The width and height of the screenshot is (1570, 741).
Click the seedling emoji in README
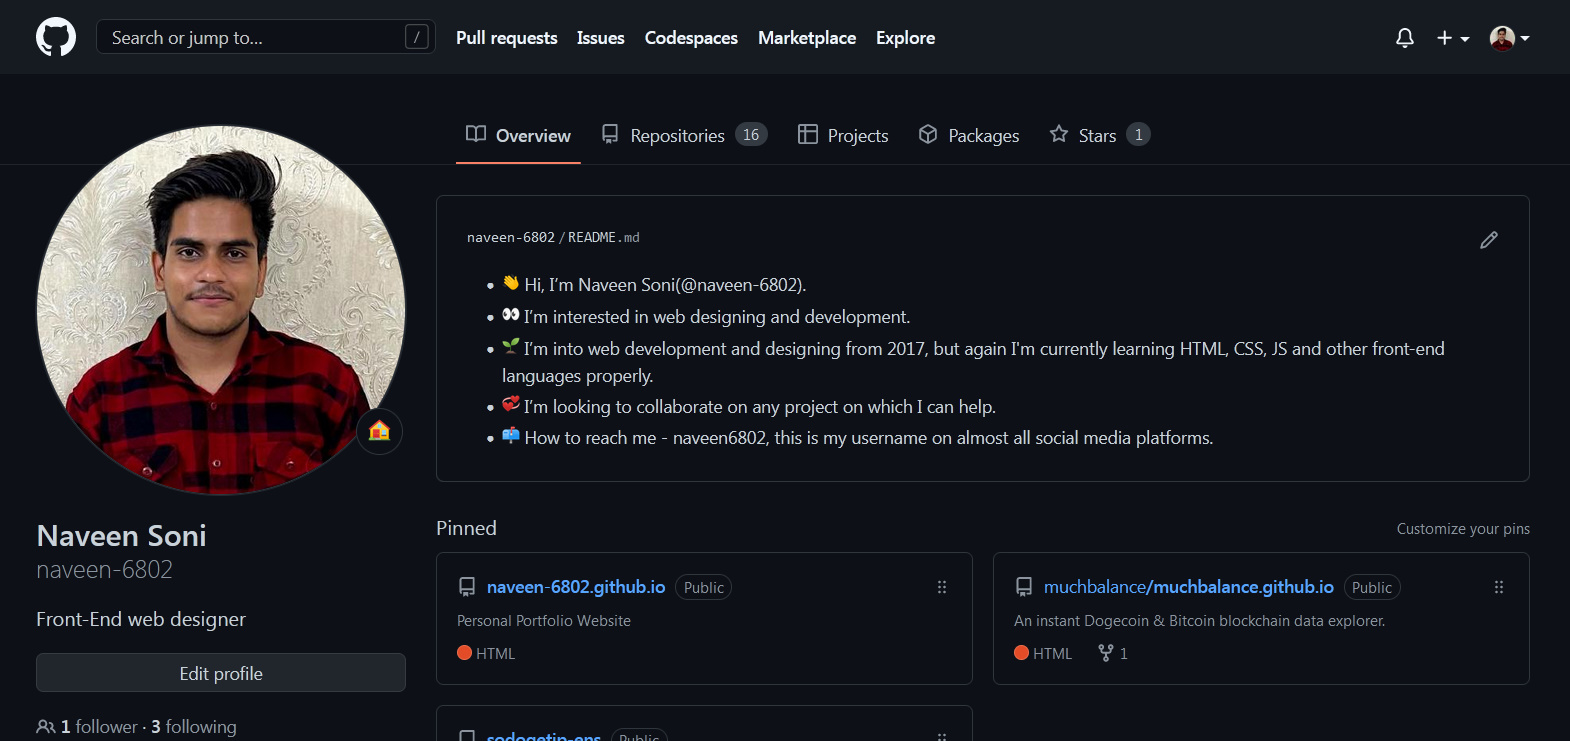point(511,346)
